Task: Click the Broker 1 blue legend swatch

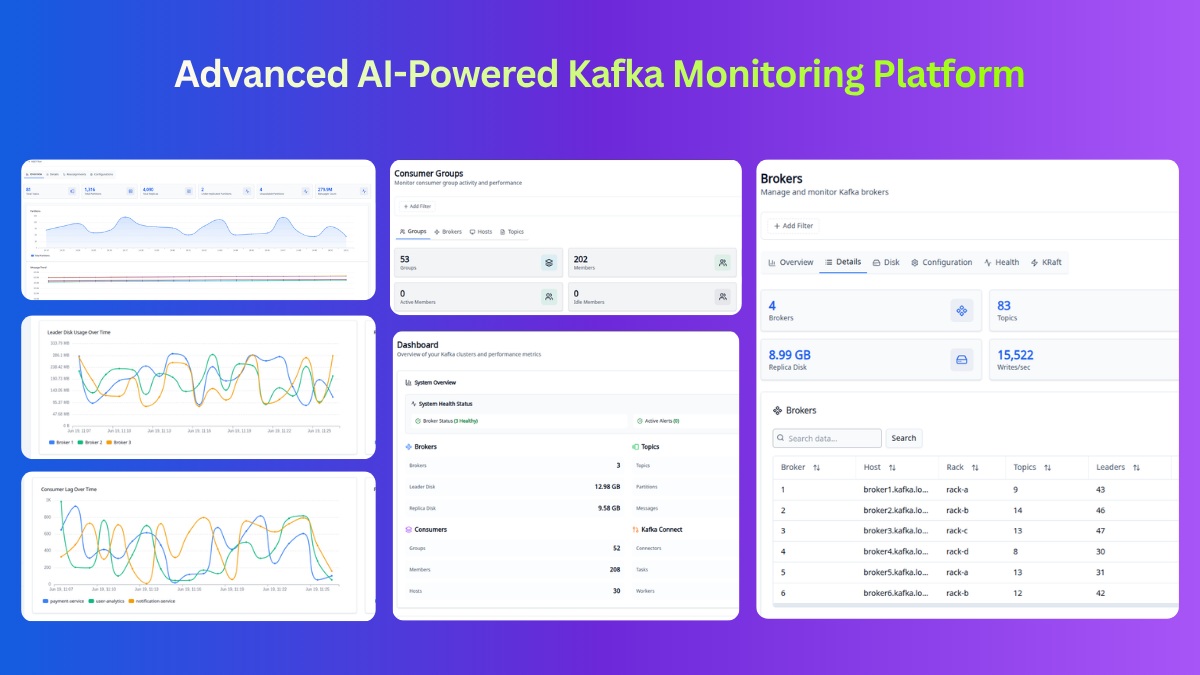Action: (x=51, y=442)
